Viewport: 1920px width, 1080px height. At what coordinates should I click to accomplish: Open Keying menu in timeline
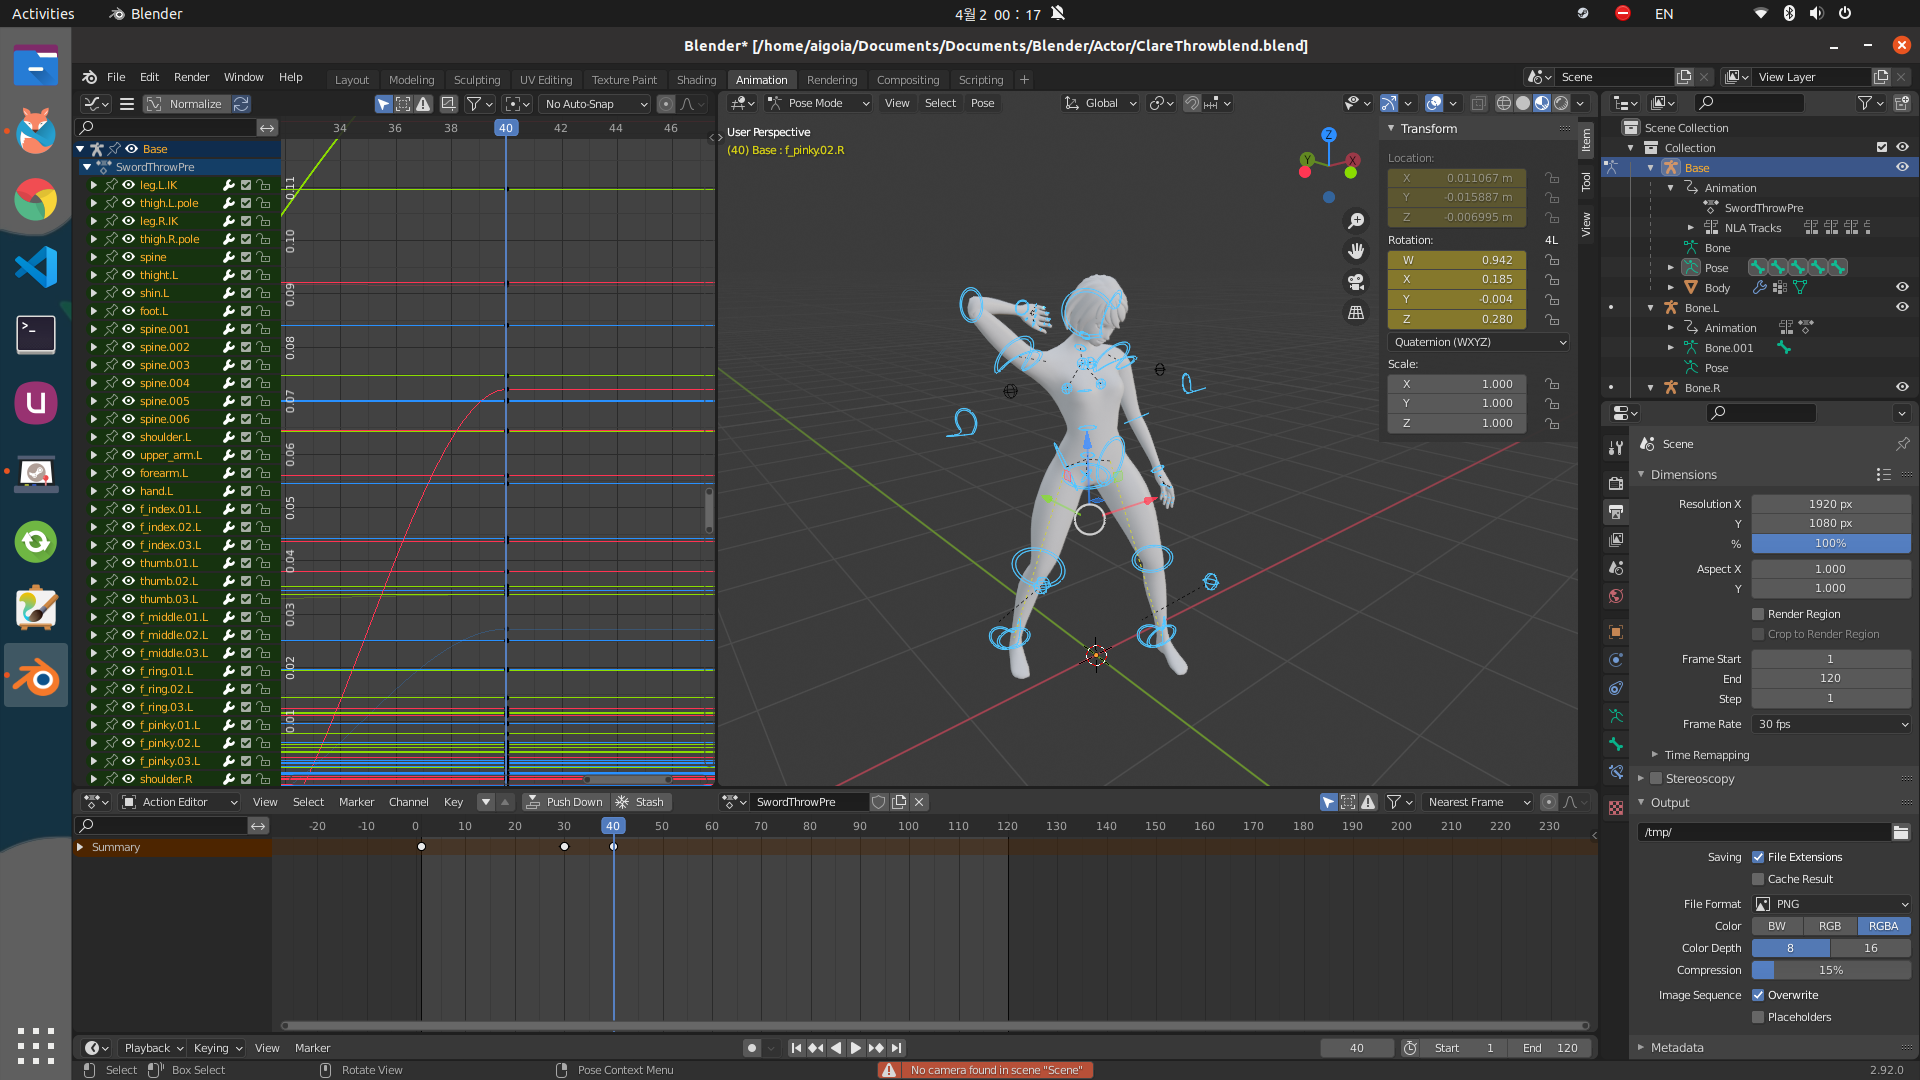(217, 1048)
